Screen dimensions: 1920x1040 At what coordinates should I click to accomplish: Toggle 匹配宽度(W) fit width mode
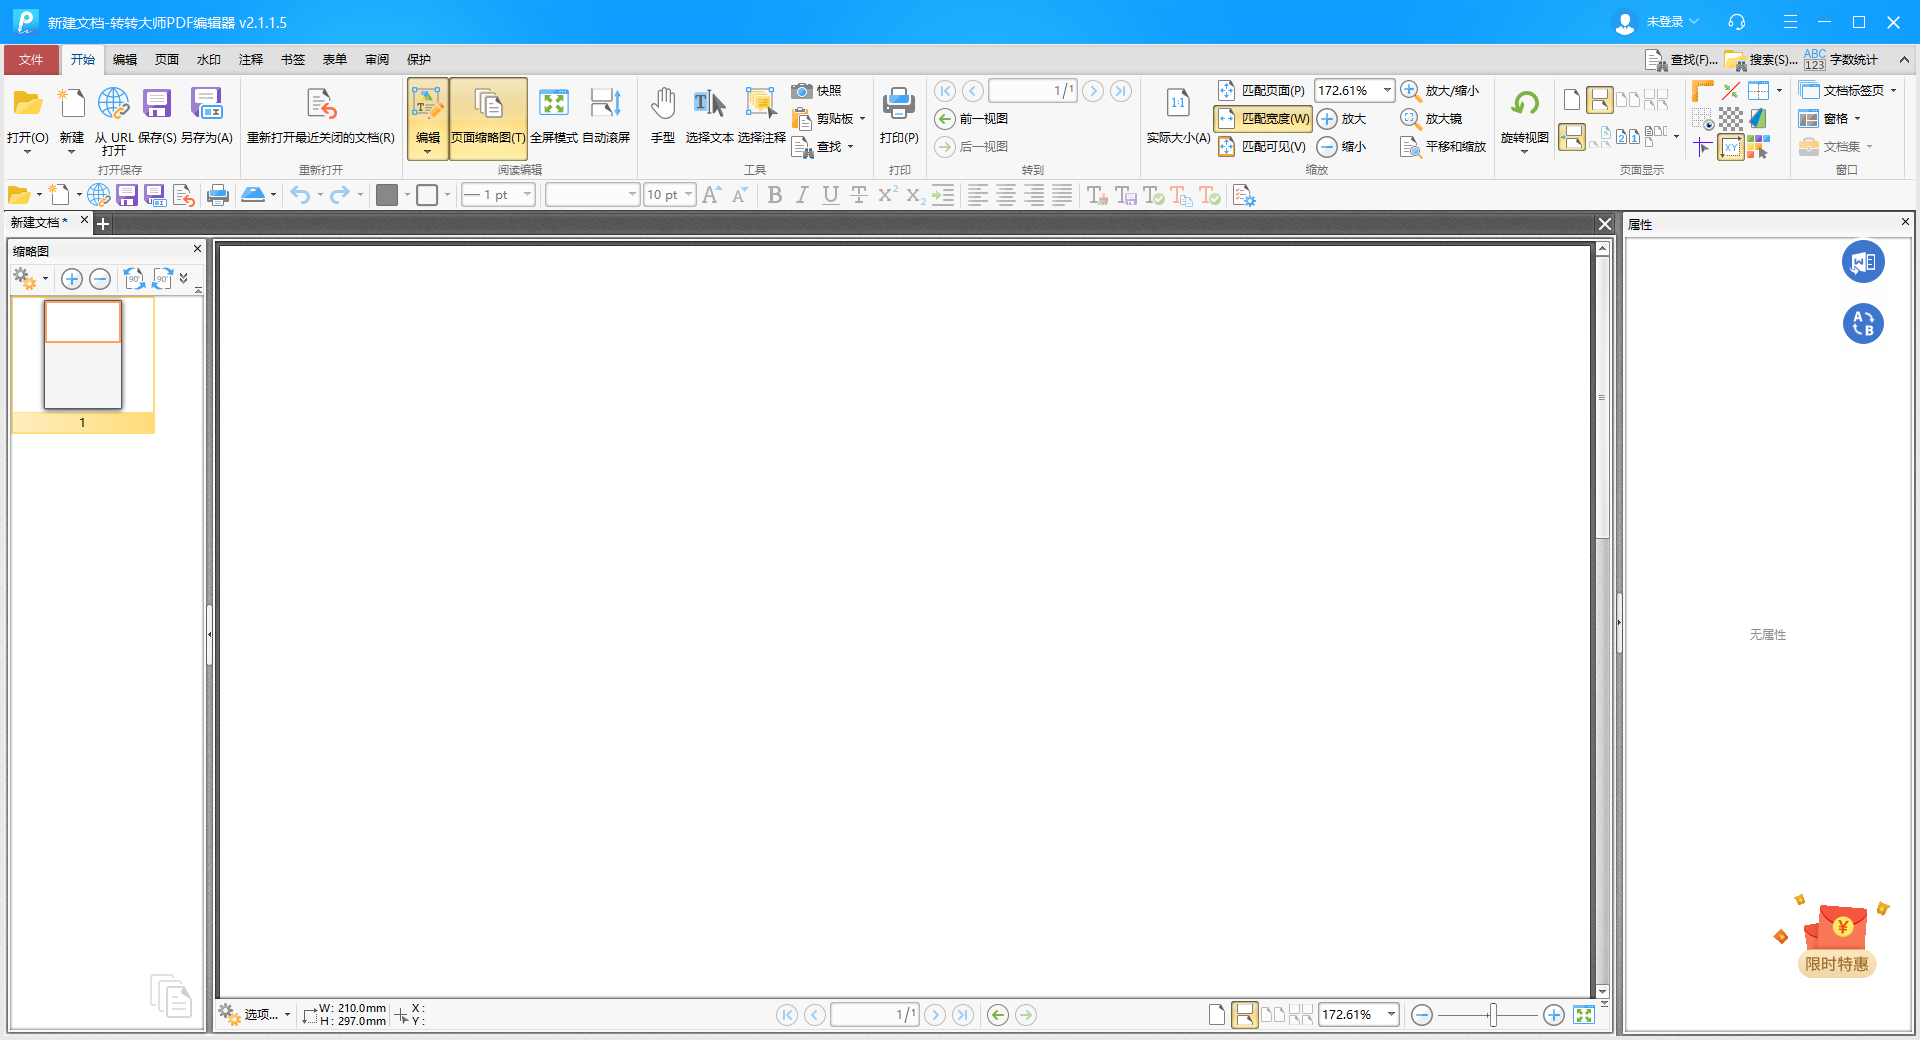click(x=1263, y=119)
